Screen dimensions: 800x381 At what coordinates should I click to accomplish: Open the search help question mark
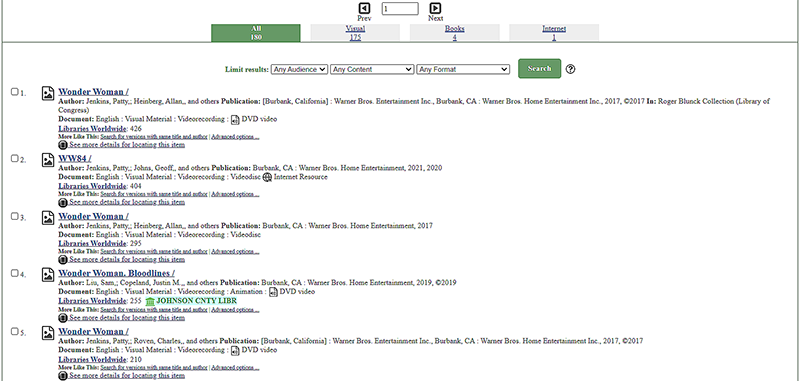click(x=570, y=69)
